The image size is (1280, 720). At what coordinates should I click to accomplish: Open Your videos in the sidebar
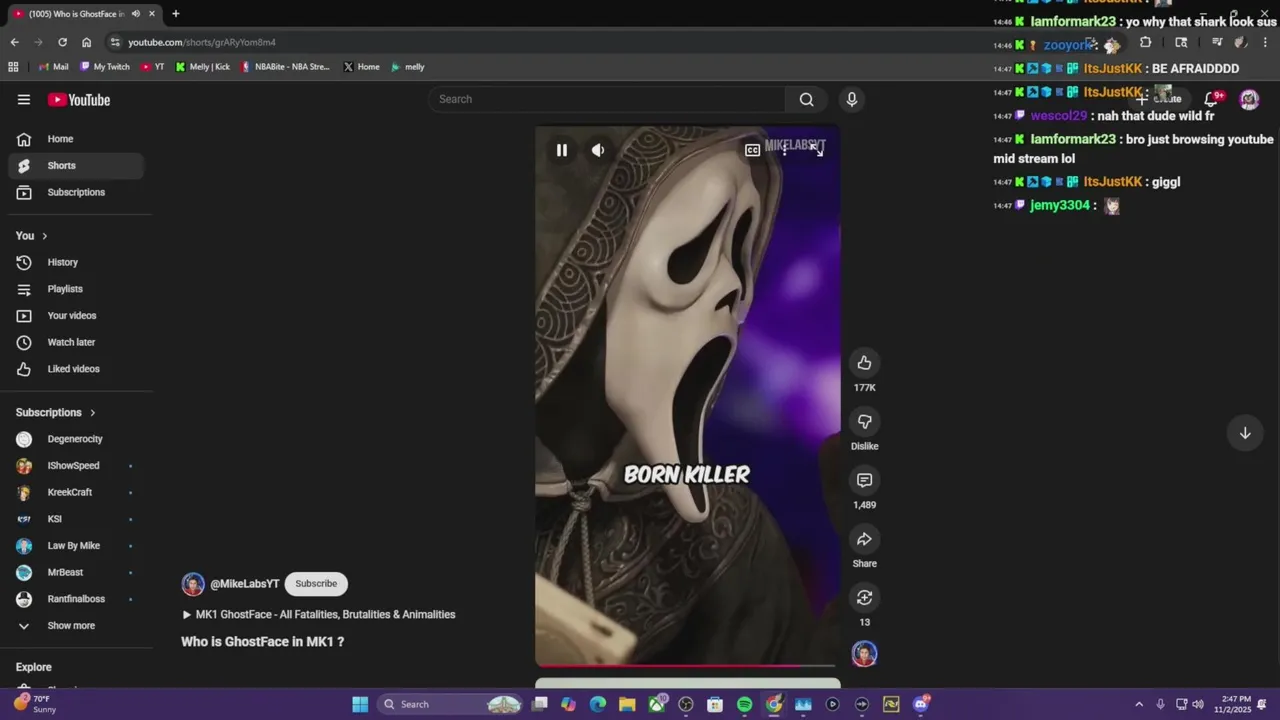point(76,316)
